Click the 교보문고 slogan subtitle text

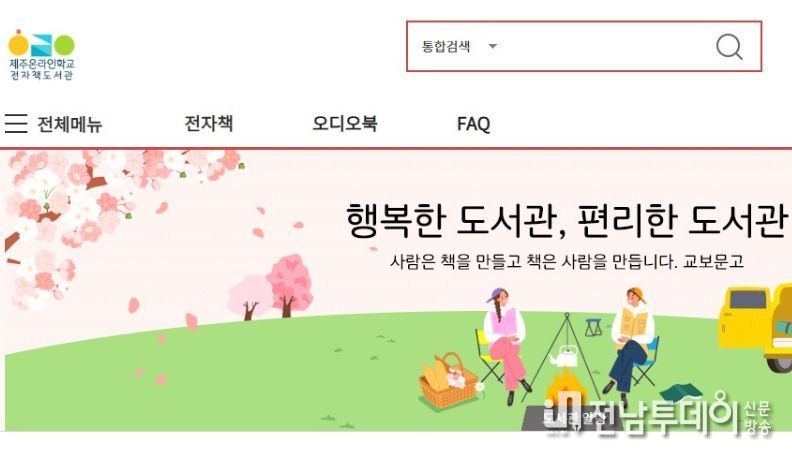pos(567,262)
